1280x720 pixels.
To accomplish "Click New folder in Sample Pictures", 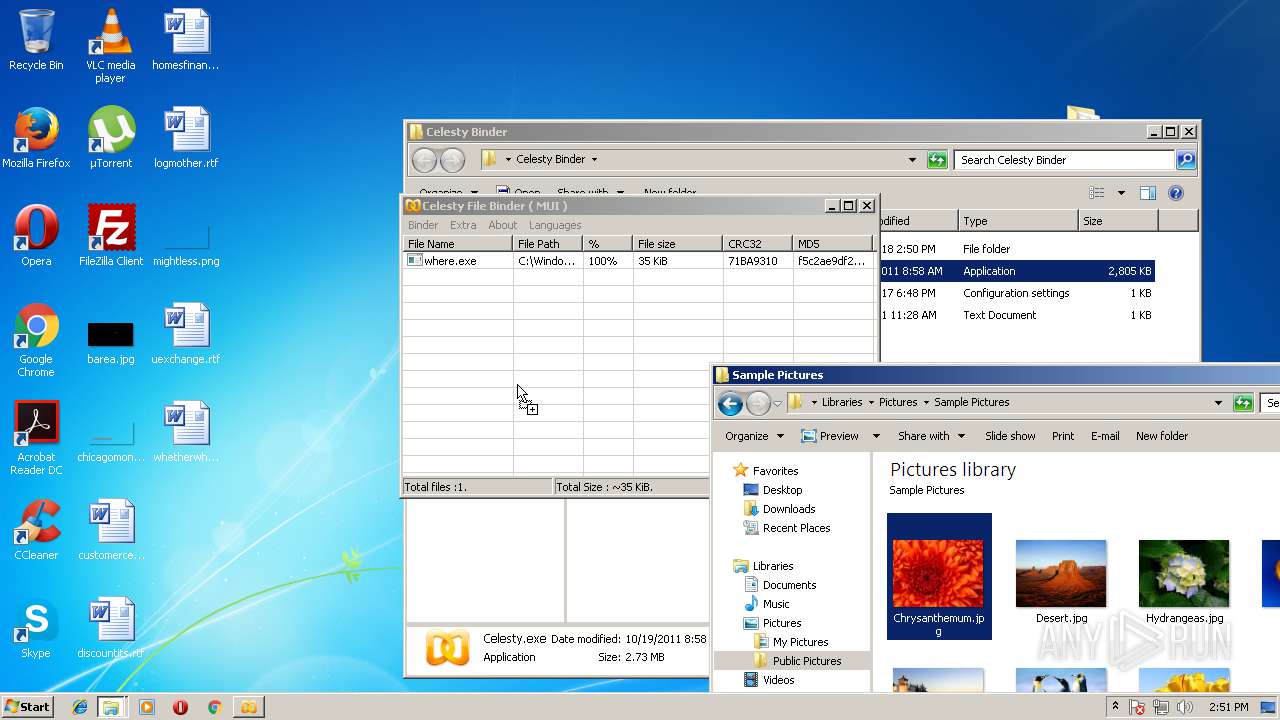I will (1162, 436).
